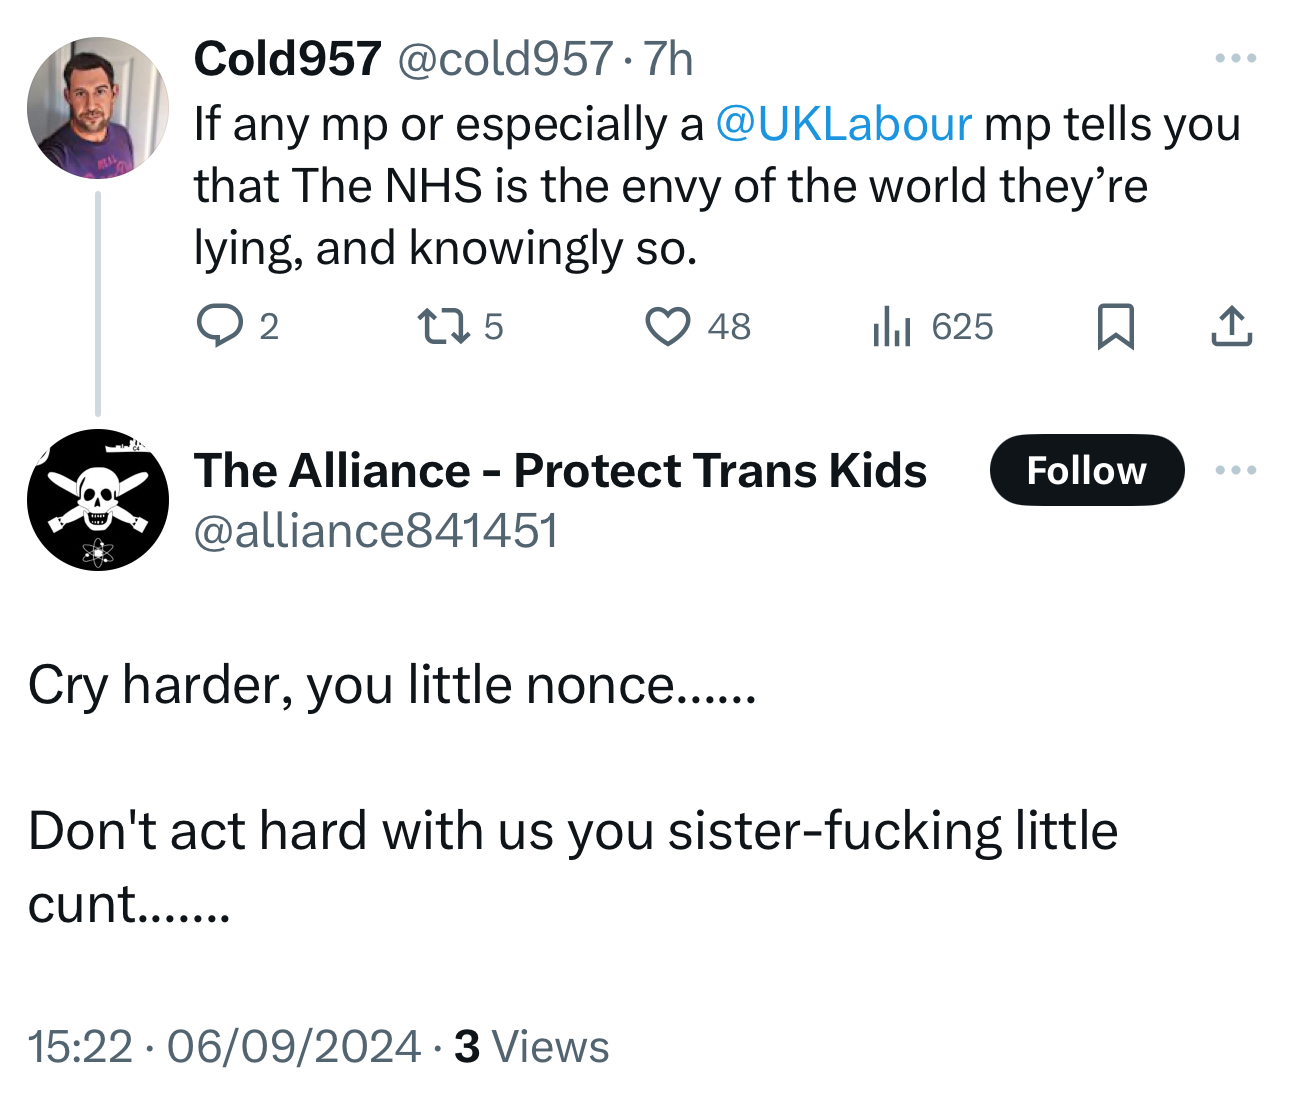Open the @cold957 handle
The width and height of the screenshot is (1290, 1104).
(x=505, y=59)
